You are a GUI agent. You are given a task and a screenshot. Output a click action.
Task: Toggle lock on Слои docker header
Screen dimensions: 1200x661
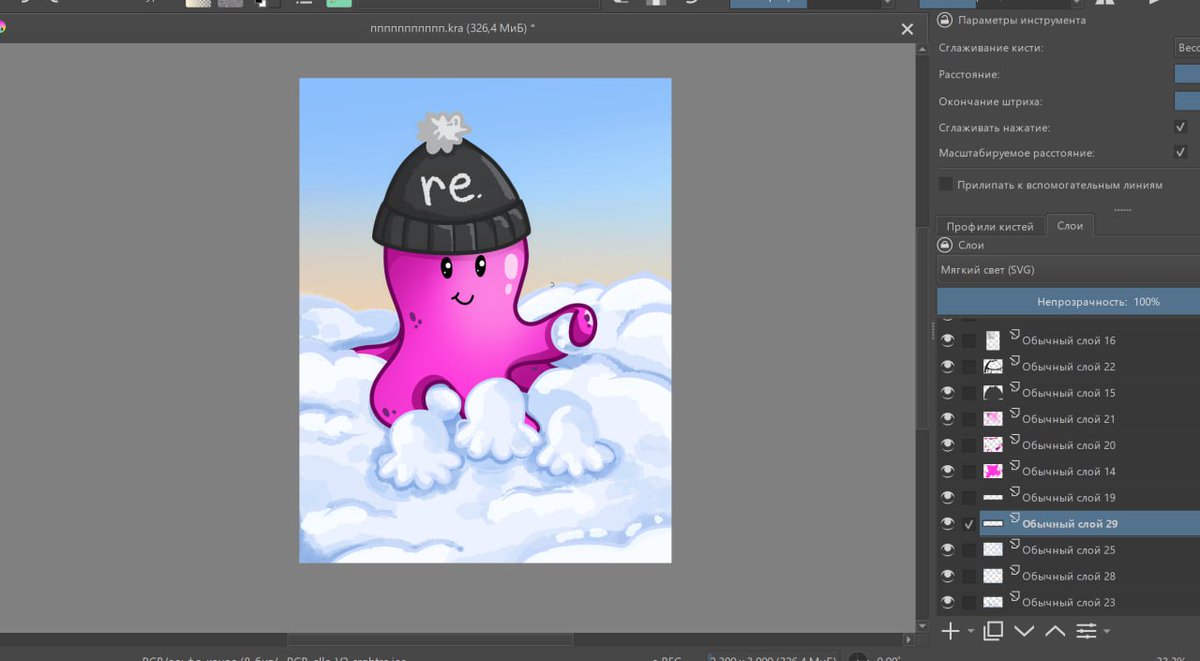coord(945,245)
